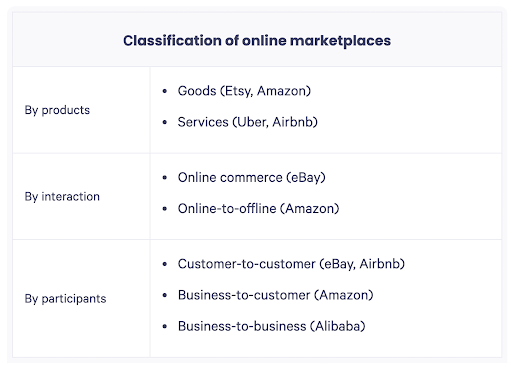
Task: Click 'Business-to-customer (Amazon)' list item
Action: [275, 295]
